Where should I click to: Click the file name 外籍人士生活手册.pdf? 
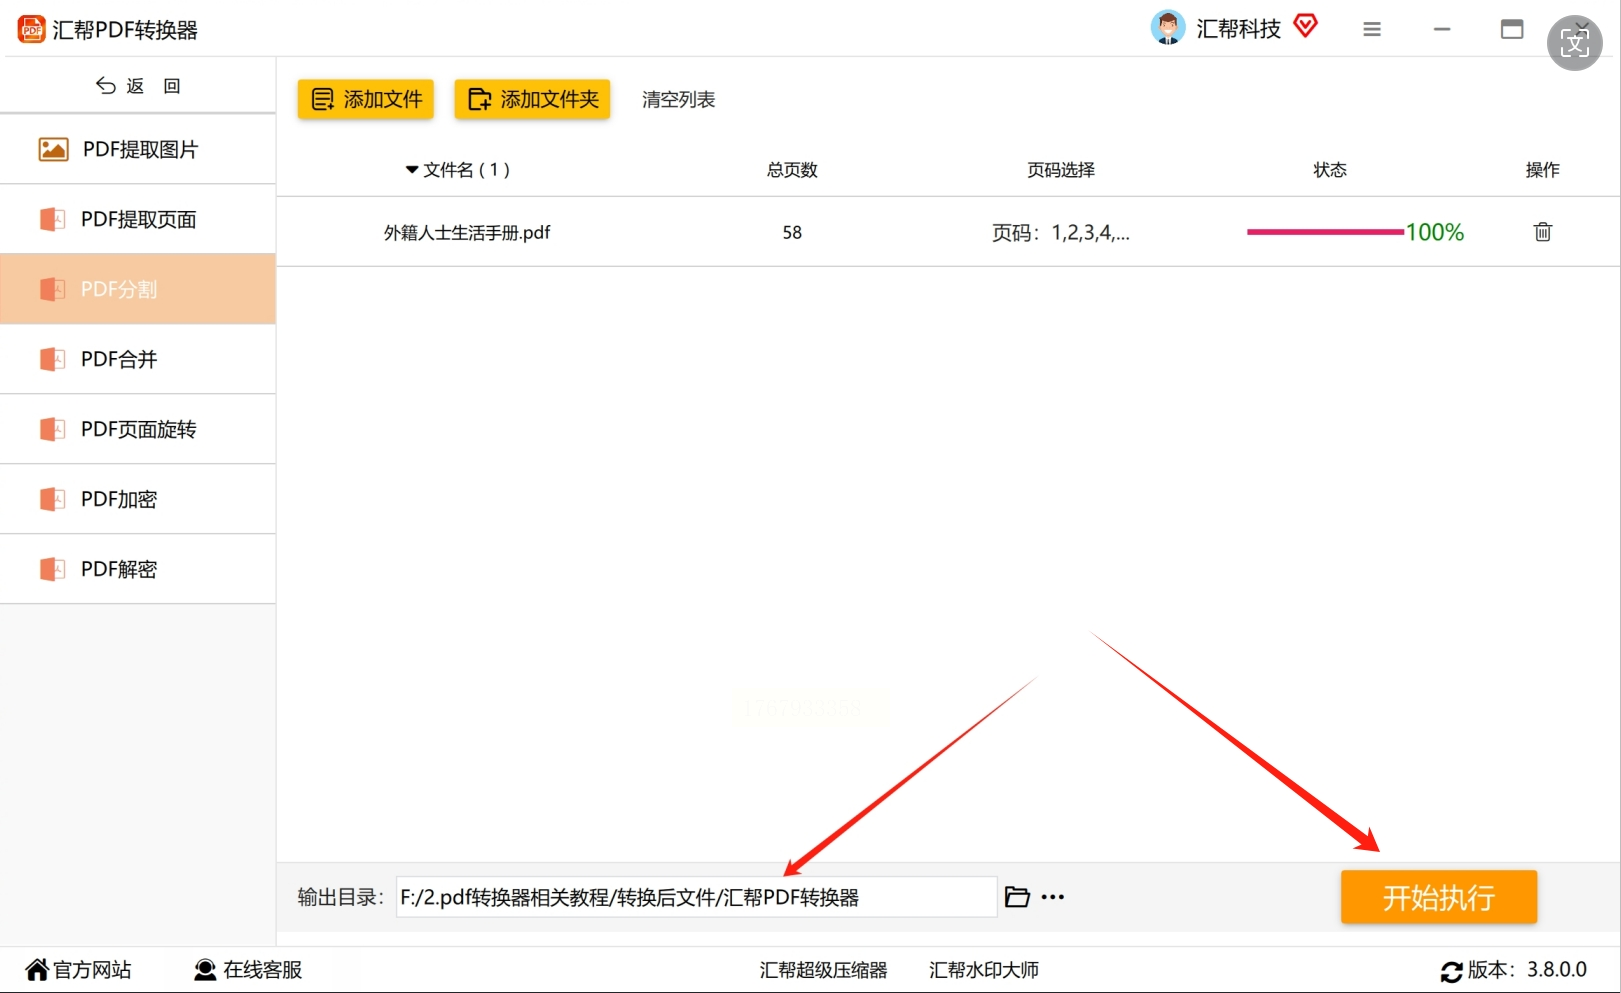click(x=467, y=233)
